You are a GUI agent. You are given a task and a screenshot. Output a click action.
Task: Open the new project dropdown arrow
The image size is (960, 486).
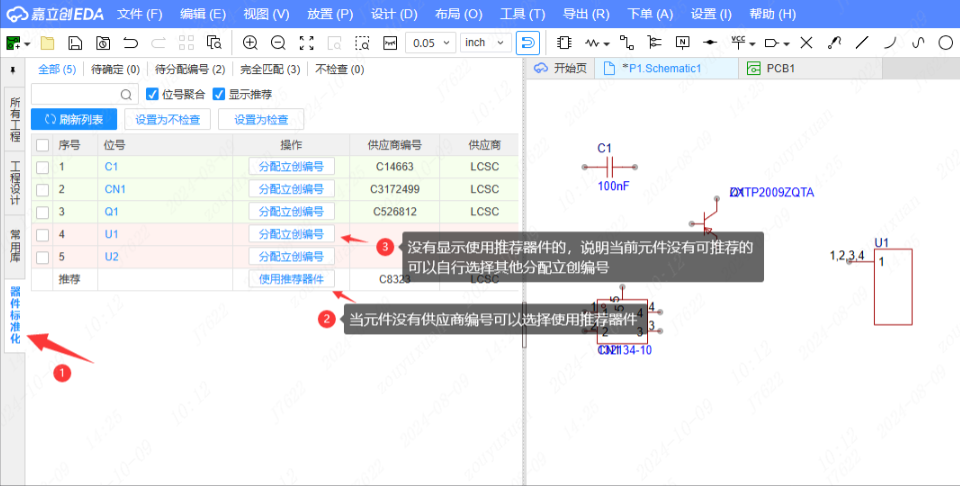pos(28,43)
